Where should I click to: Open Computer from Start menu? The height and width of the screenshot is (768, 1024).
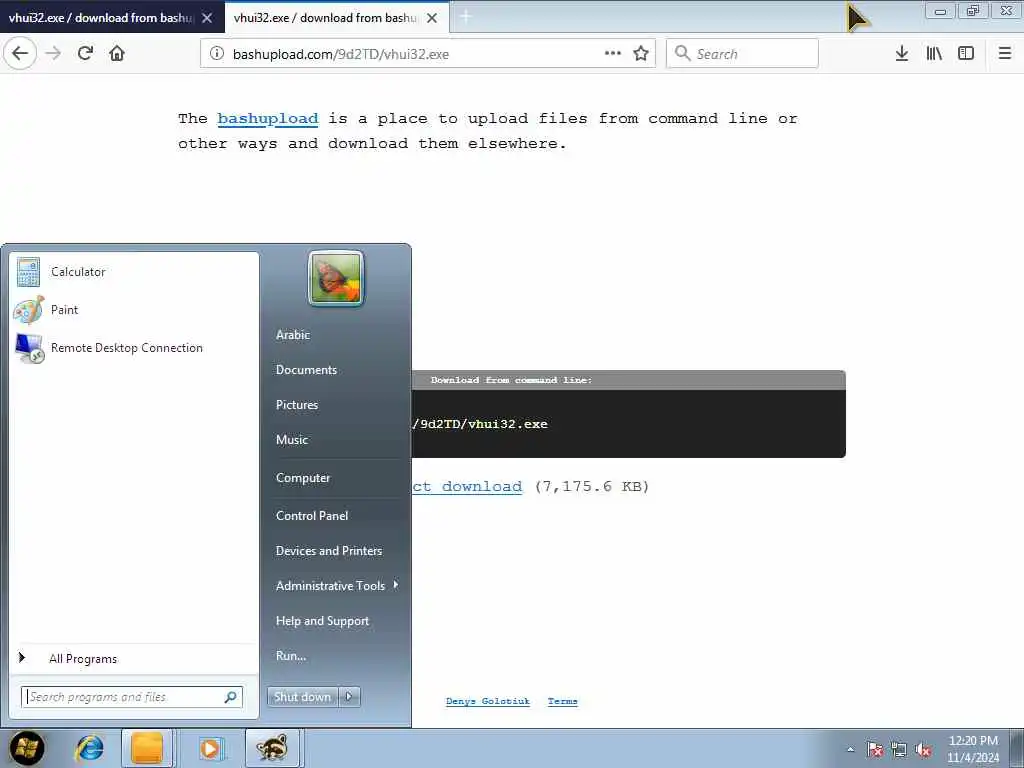pos(303,478)
